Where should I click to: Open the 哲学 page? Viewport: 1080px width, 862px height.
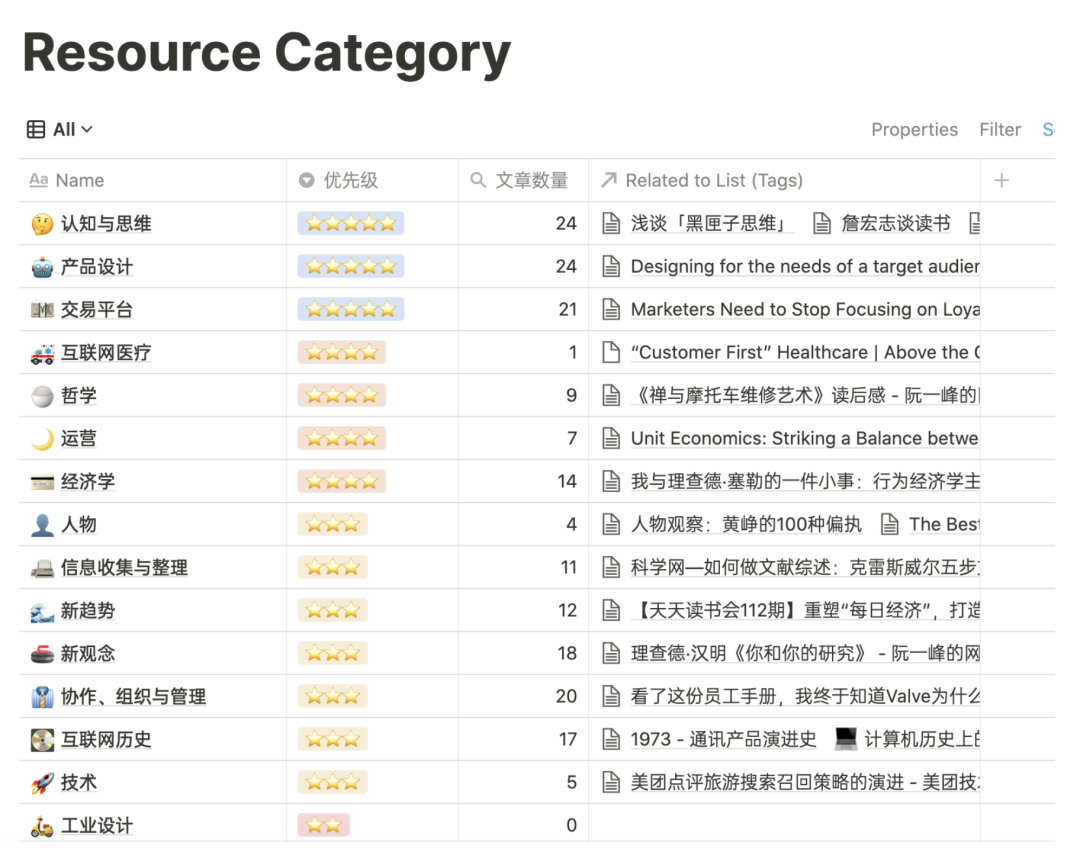(x=79, y=396)
